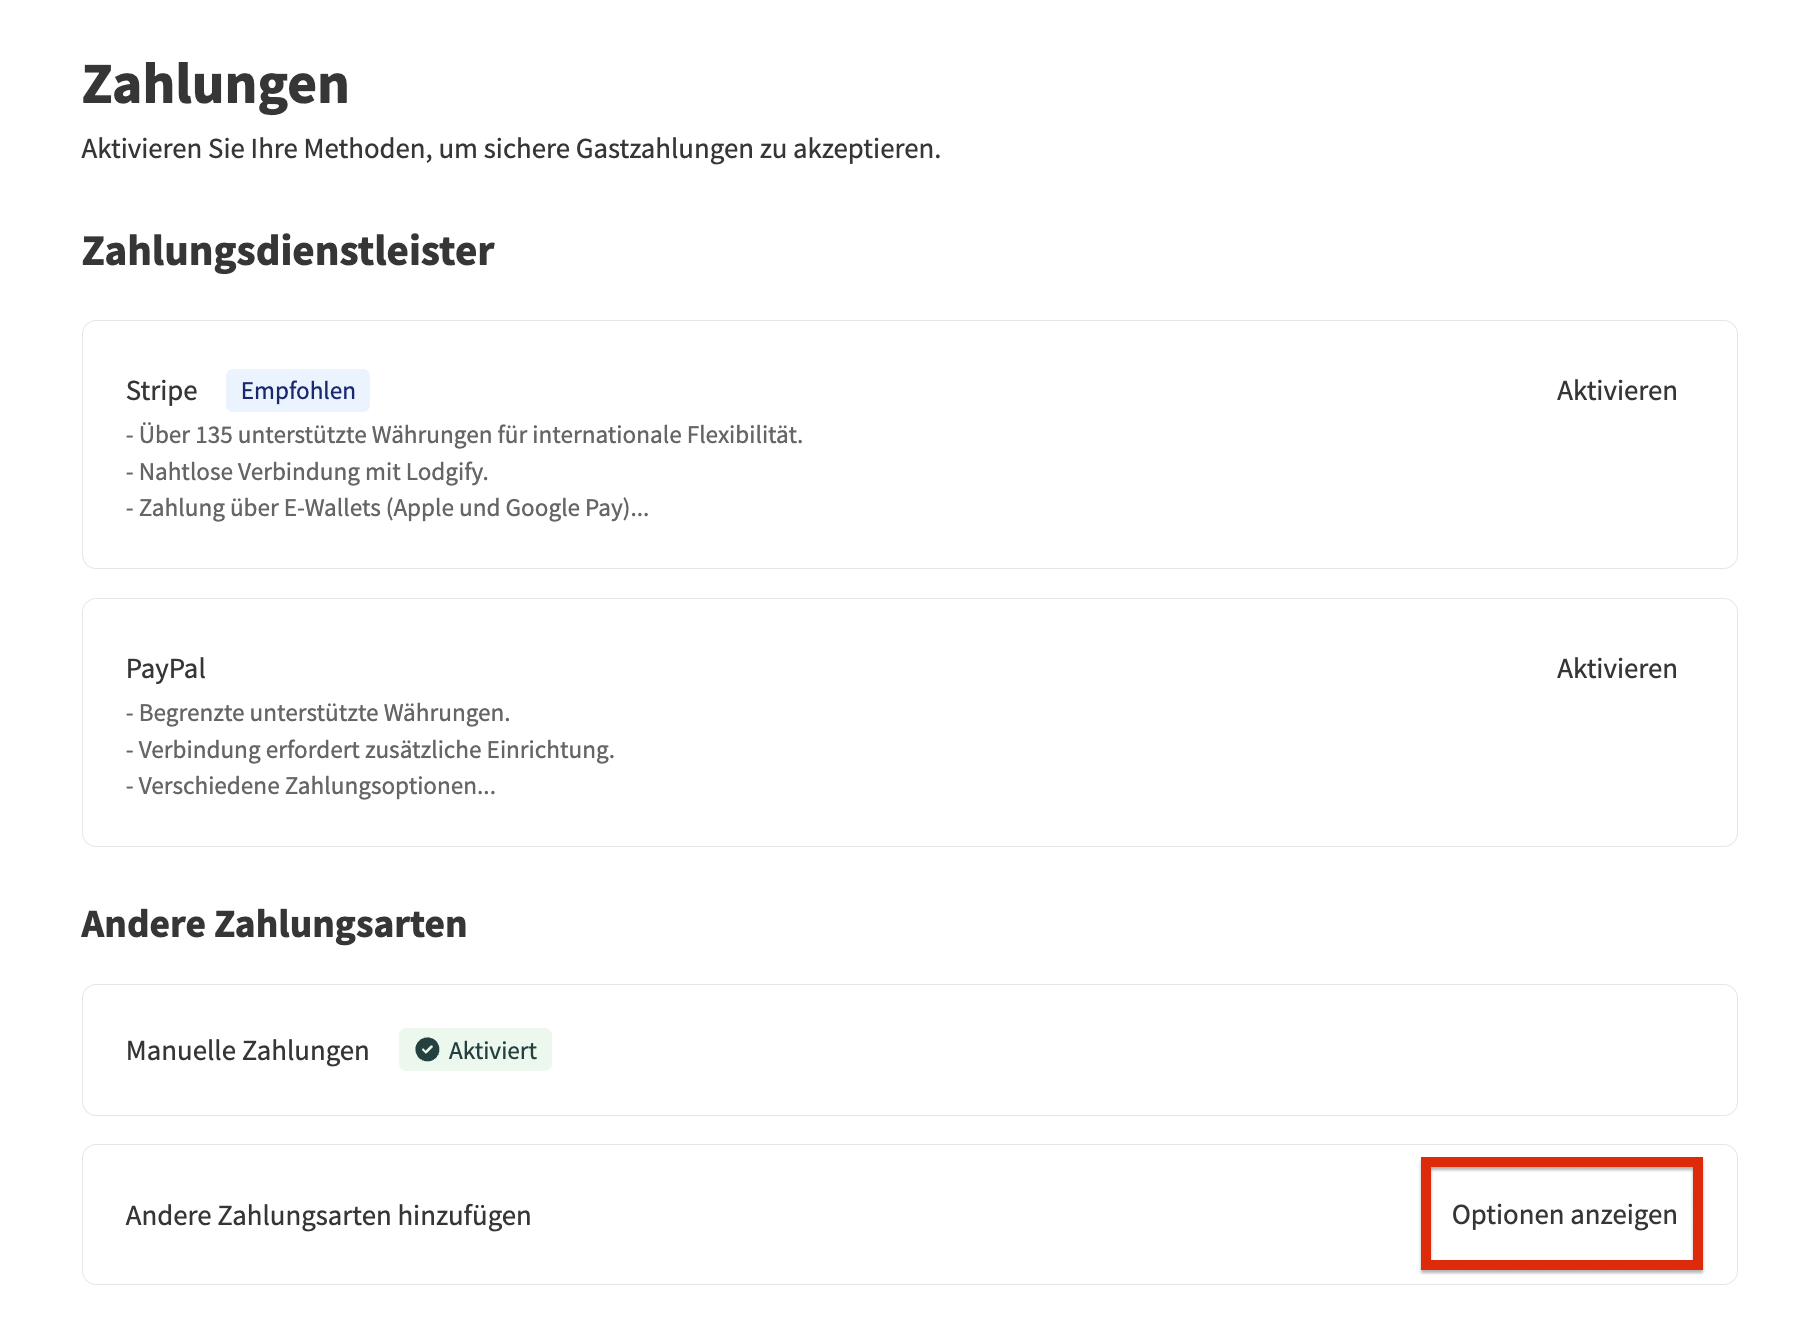Click the Empfohlen badge next to Stripe
This screenshot has width=1798, height=1338.
pos(298,390)
